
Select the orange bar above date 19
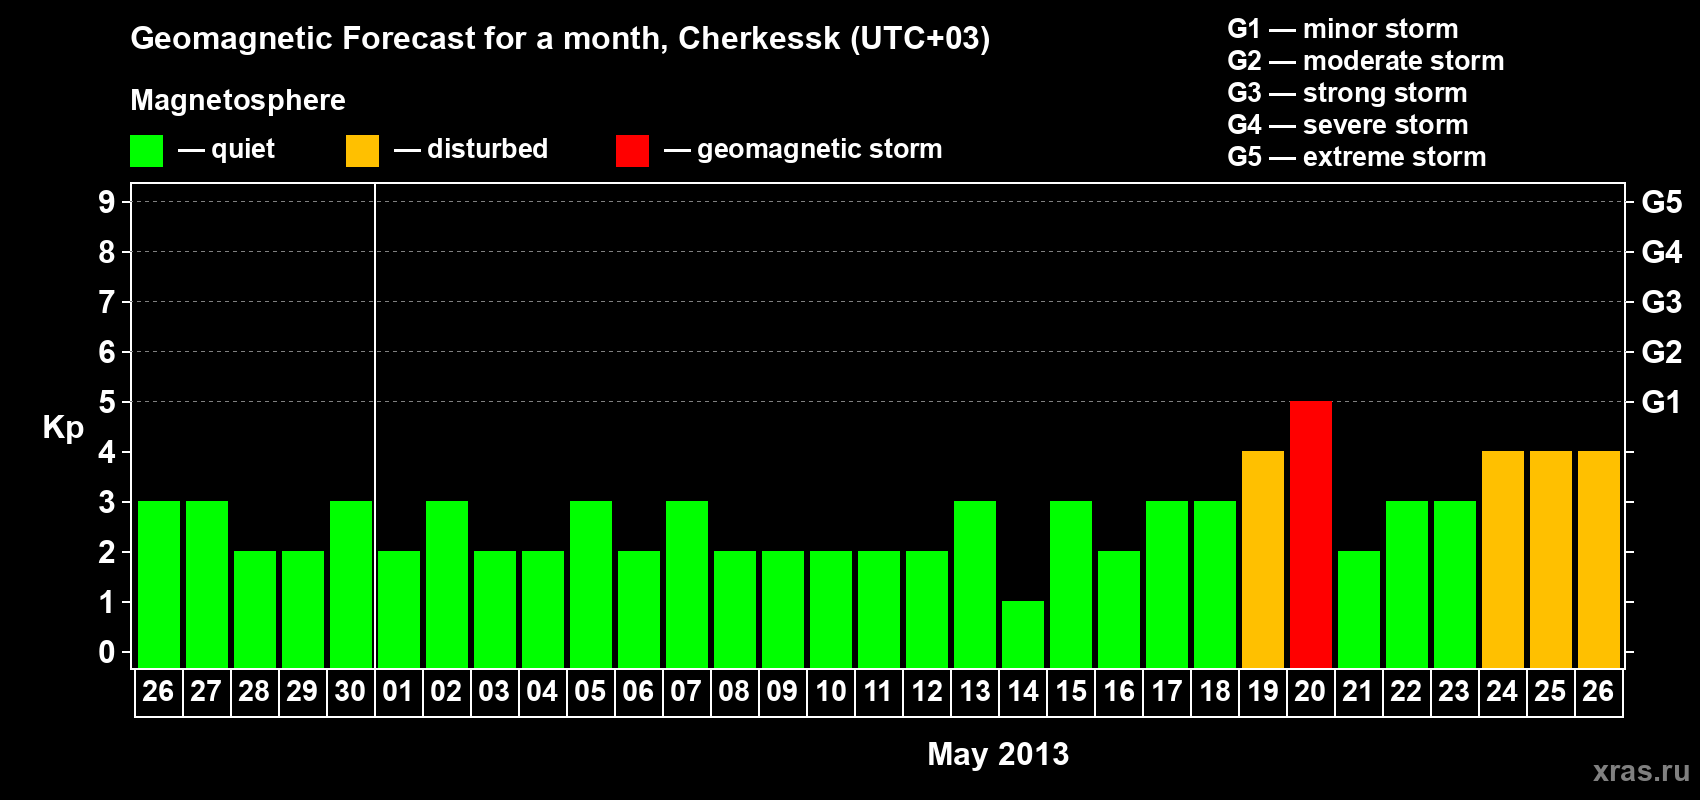pos(1263,559)
